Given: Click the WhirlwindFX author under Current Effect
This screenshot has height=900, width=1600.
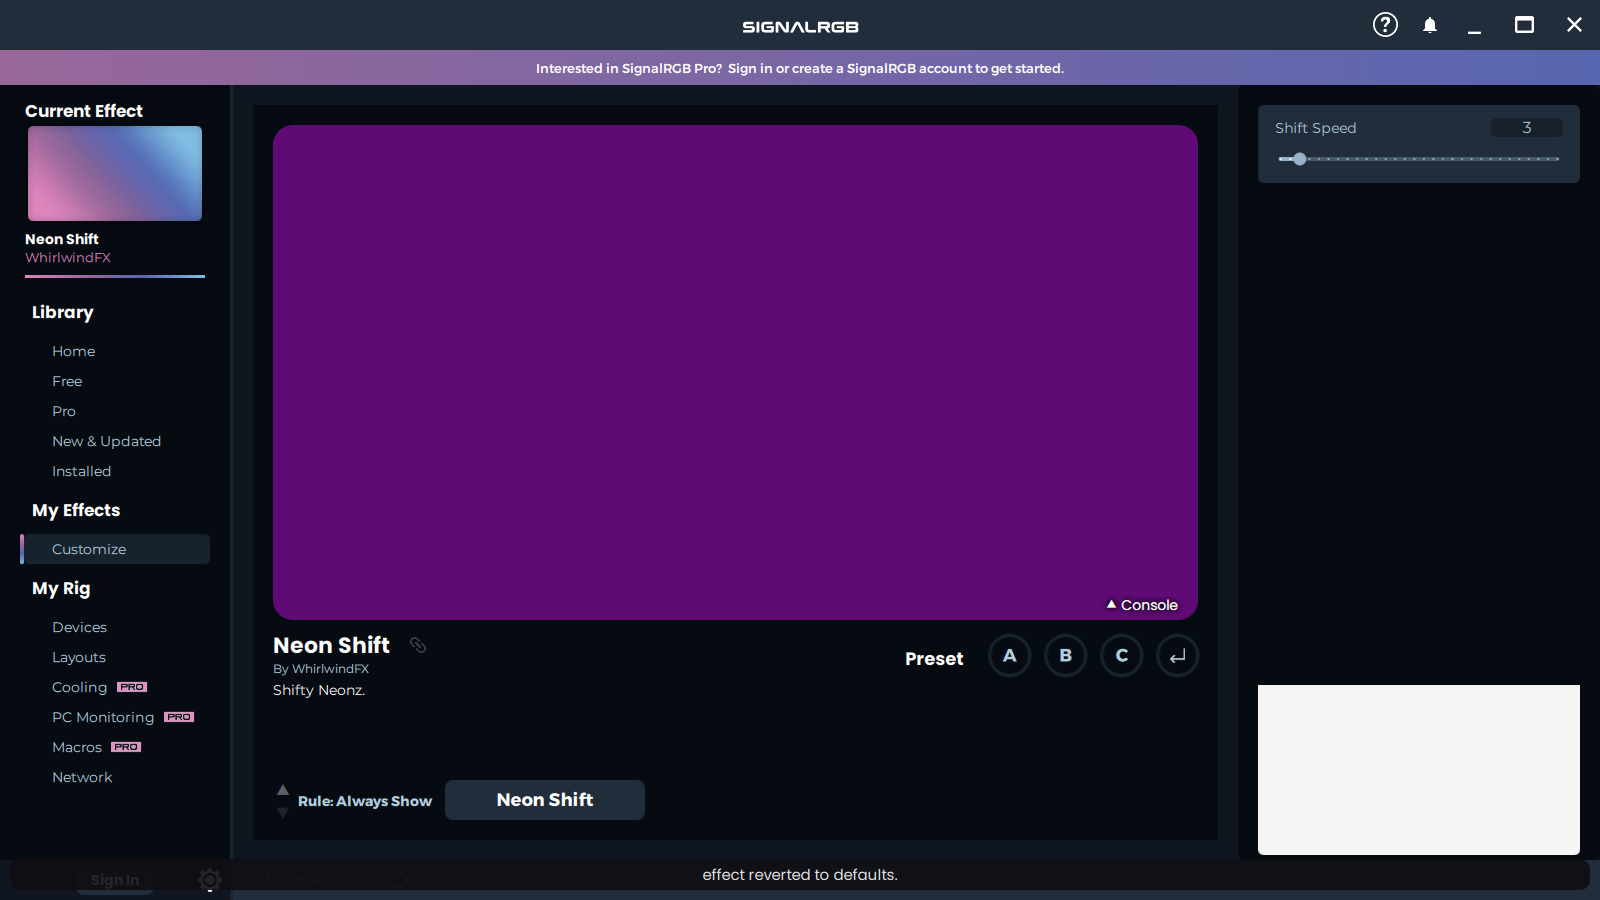Looking at the screenshot, I should pyautogui.click(x=68, y=258).
